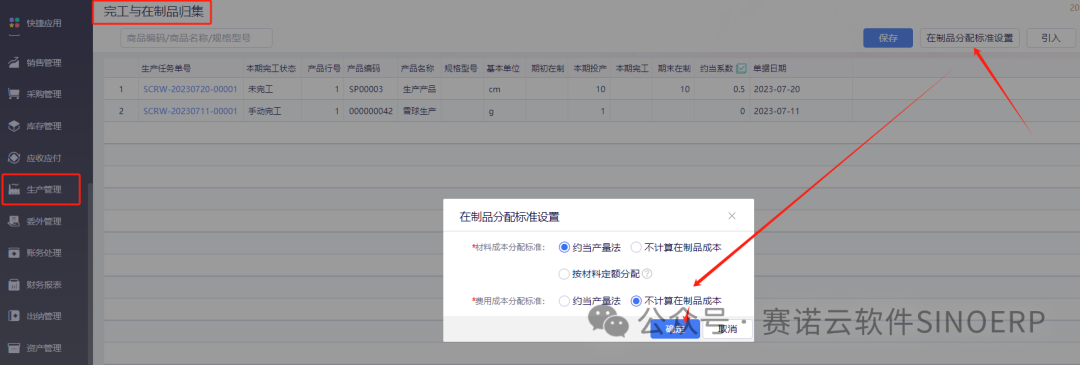The height and width of the screenshot is (365, 1080).
Task: Click the 账务处理 sidebar icon
Action: [14, 253]
